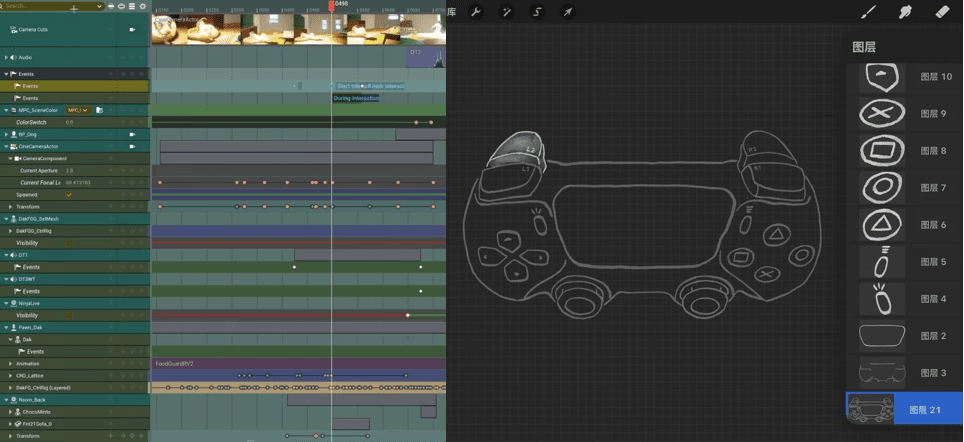Click the browse icon next to MPC_SceneColor dropdown
964x442 pixels.
click(99, 110)
